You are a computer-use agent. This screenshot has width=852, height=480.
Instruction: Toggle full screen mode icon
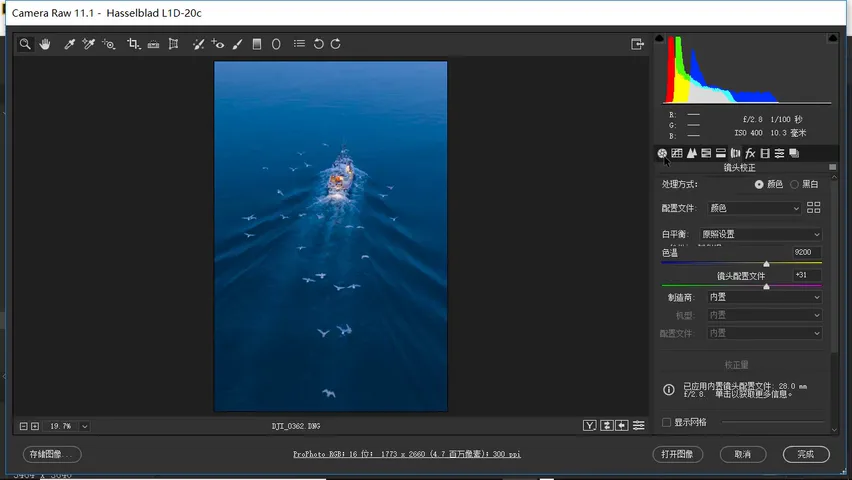tap(637, 44)
